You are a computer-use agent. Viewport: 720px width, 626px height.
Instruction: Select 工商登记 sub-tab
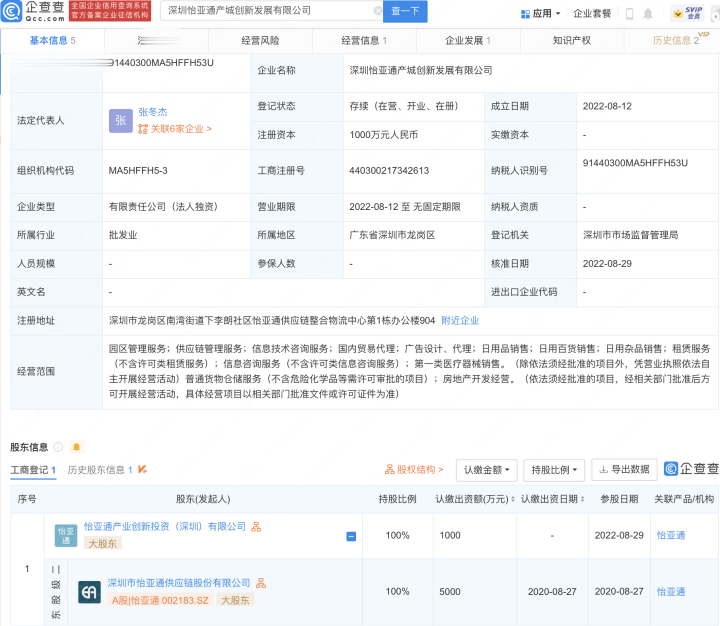(33, 470)
